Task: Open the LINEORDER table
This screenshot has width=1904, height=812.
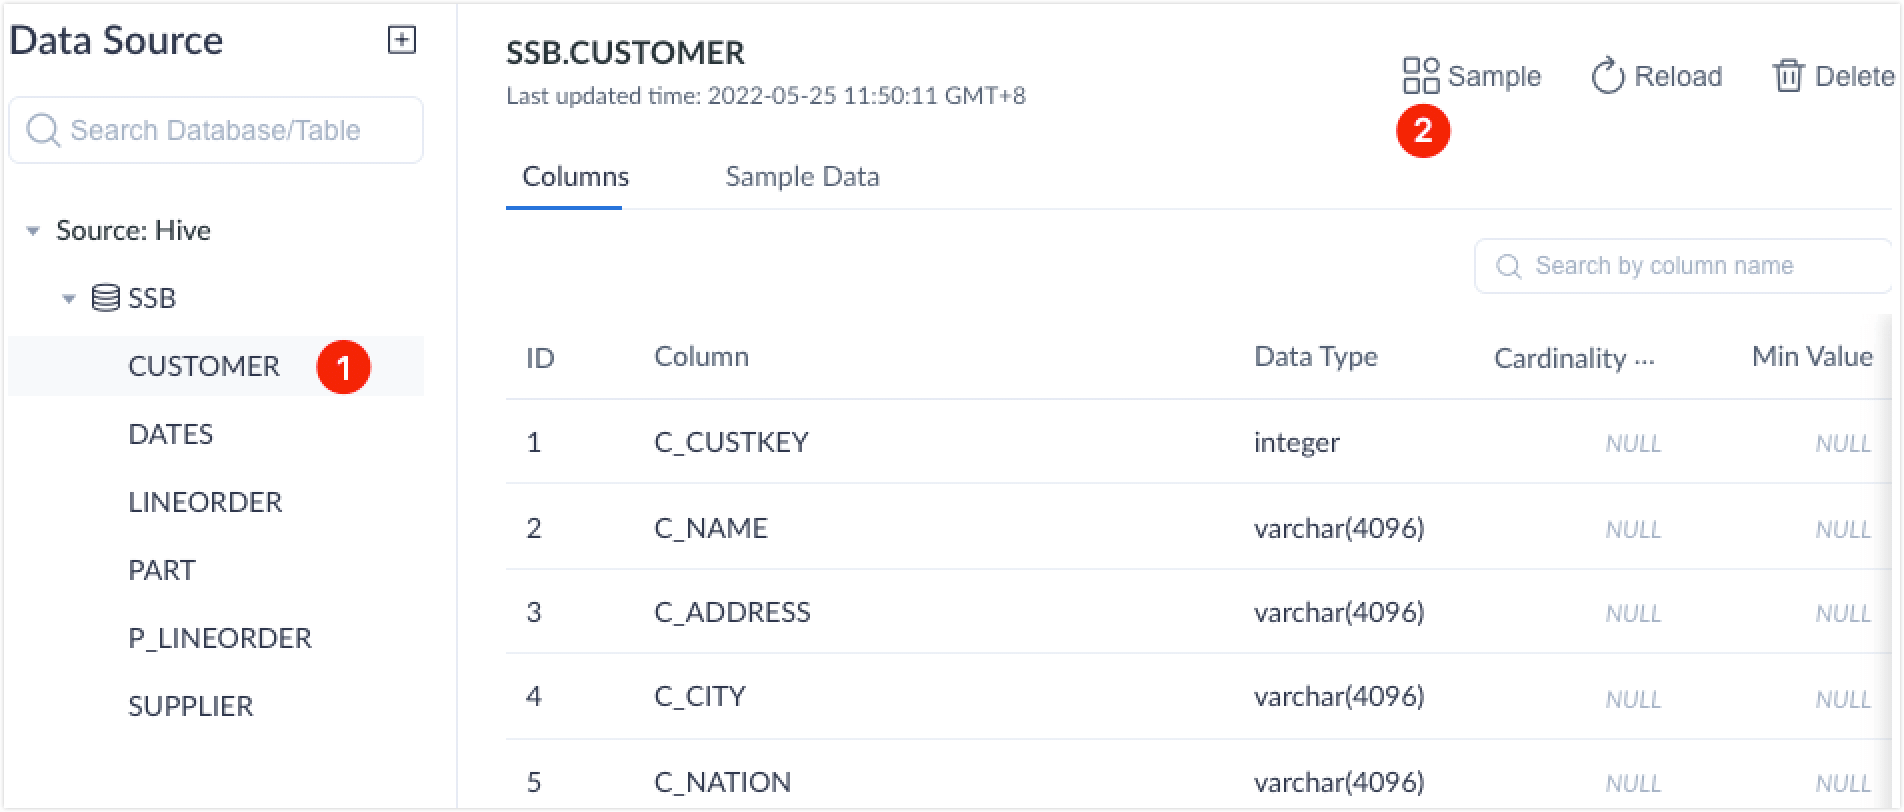Action: click(x=205, y=502)
